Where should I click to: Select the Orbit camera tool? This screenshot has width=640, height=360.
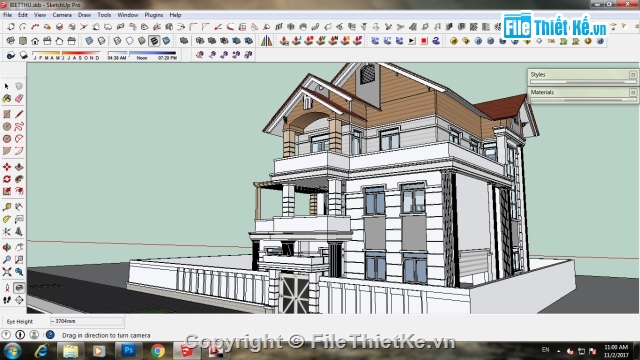pyautogui.click(x=7, y=247)
